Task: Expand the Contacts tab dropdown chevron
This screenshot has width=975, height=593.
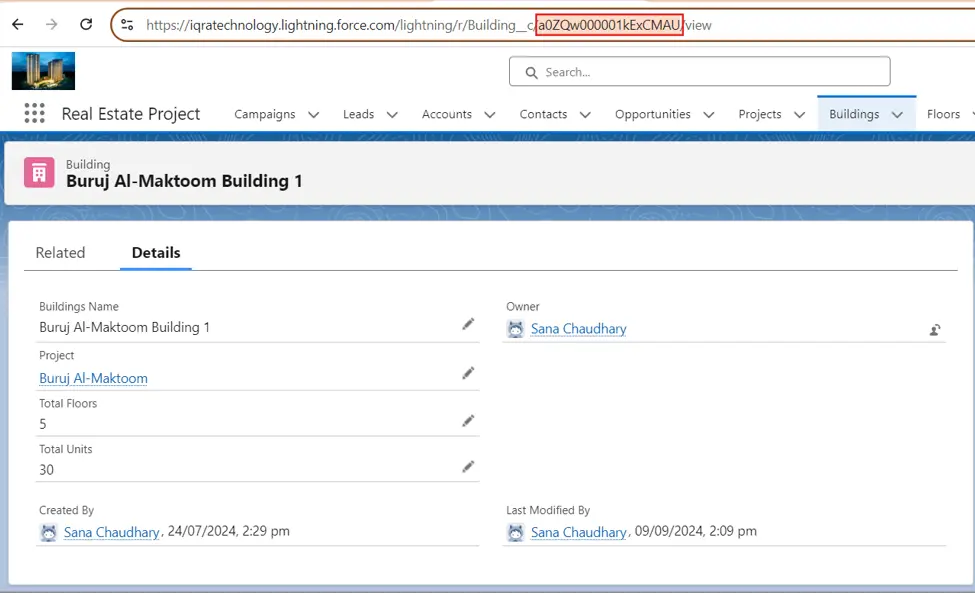Action: (585, 114)
